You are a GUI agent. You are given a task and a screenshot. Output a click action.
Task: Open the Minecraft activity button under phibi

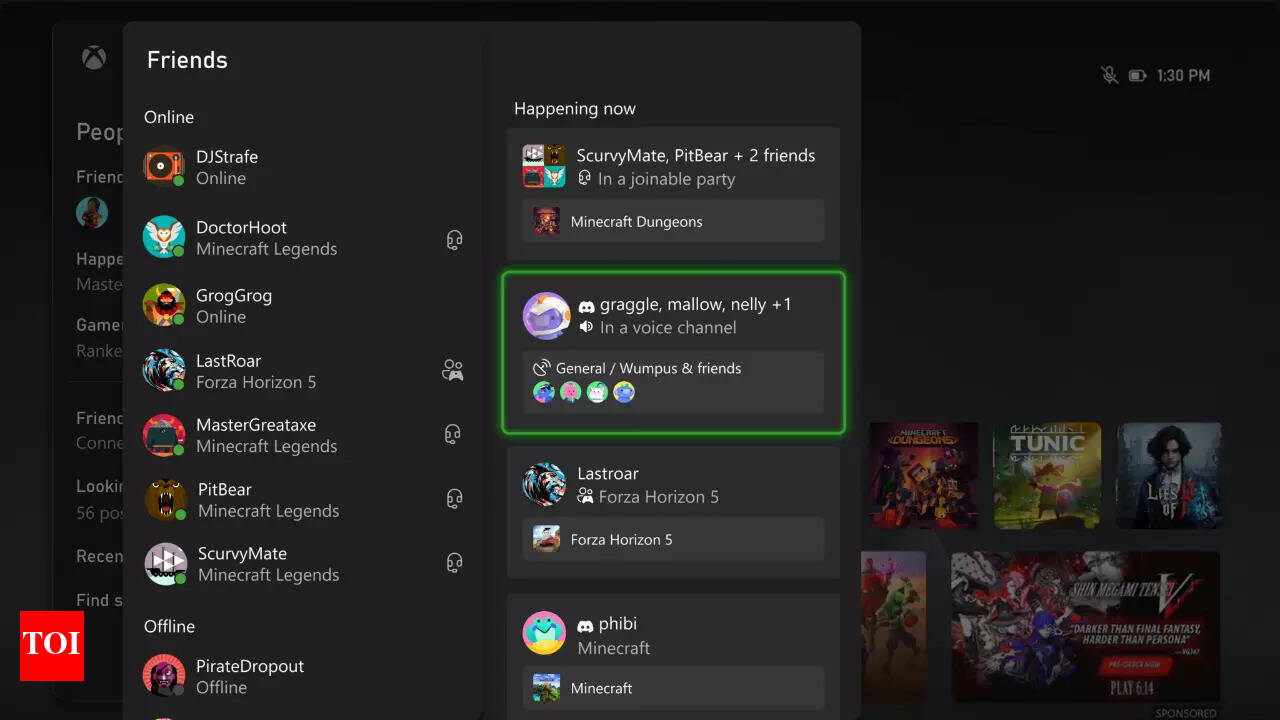pyautogui.click(x=673, y=688)
